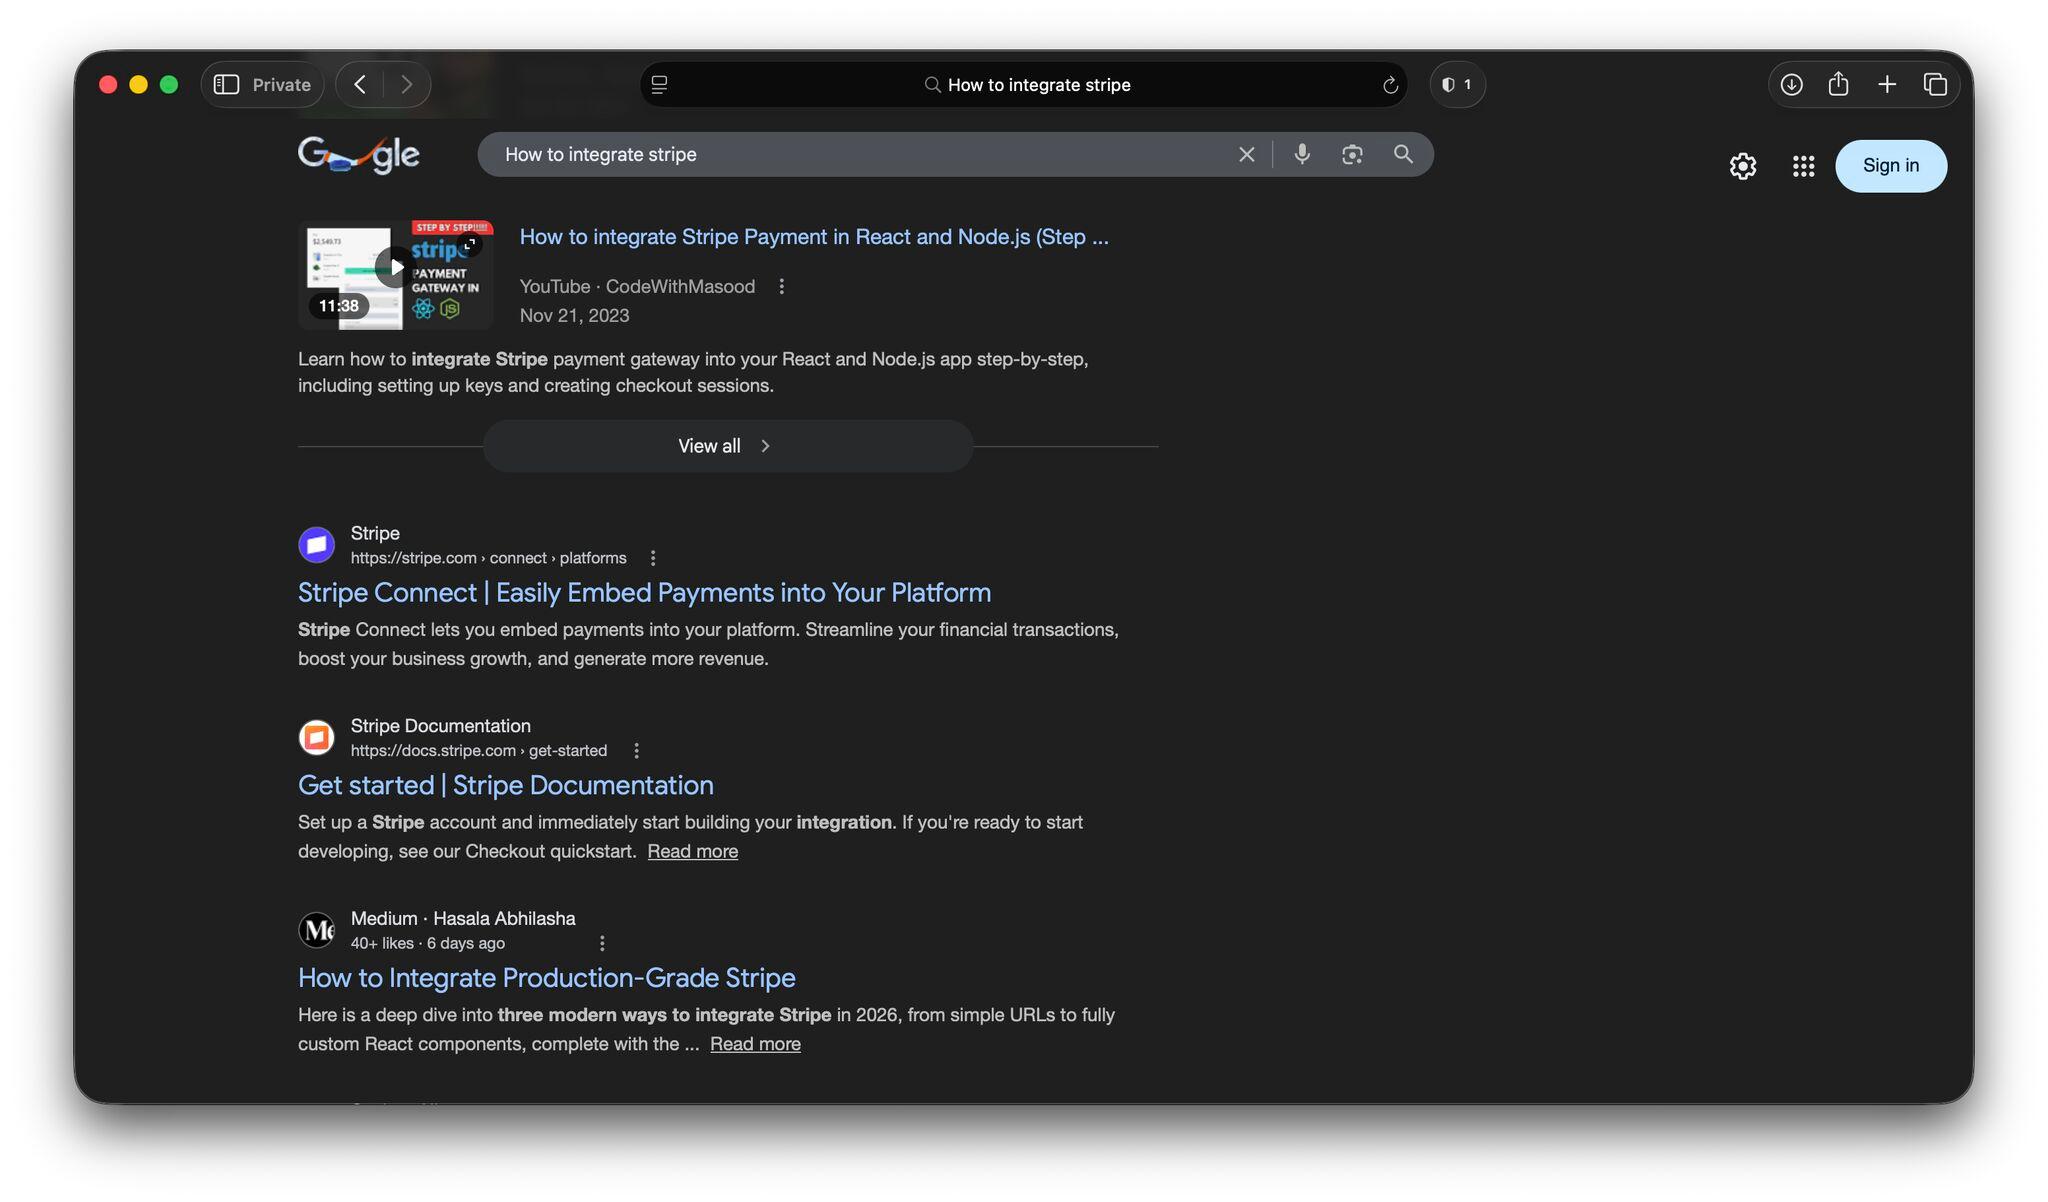
Task: Open privacy report shield indicator
Action: [x=1456, y=85]
